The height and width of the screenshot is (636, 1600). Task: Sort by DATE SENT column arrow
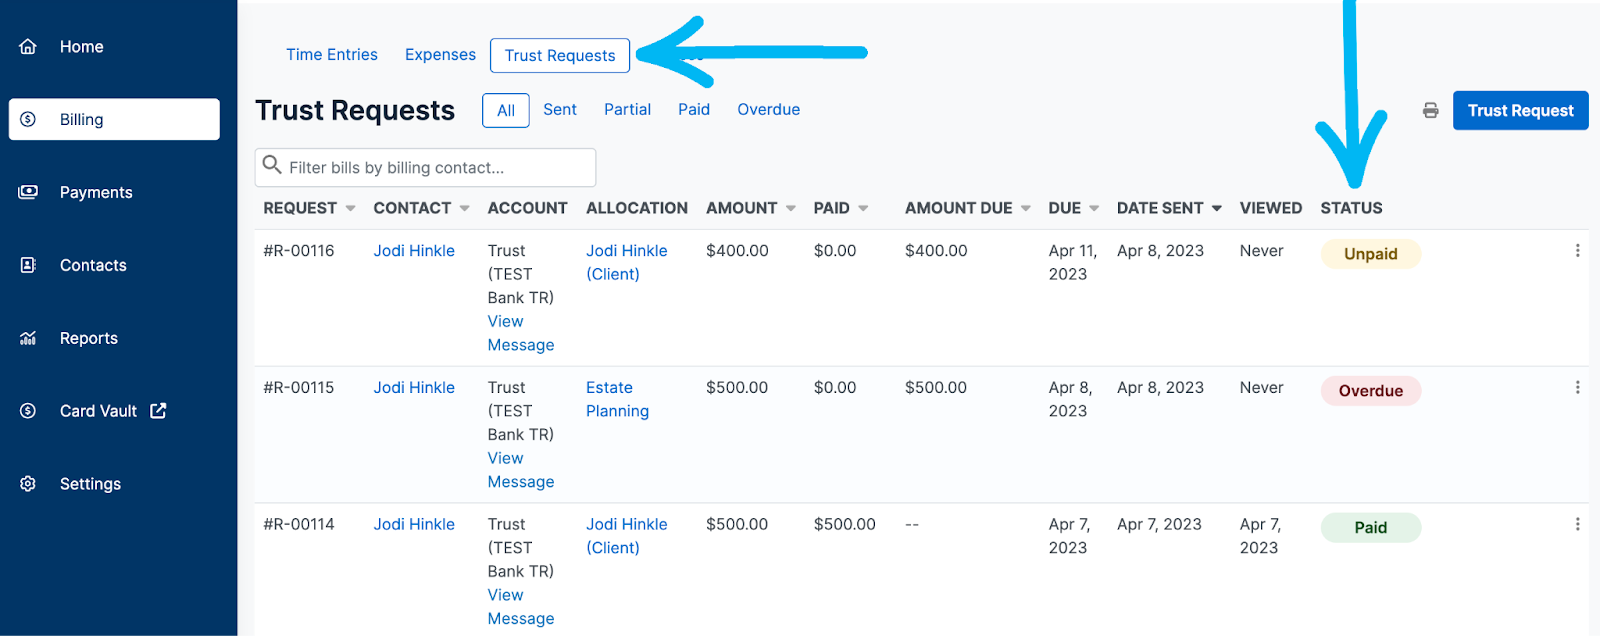(x=1216, y=208)
